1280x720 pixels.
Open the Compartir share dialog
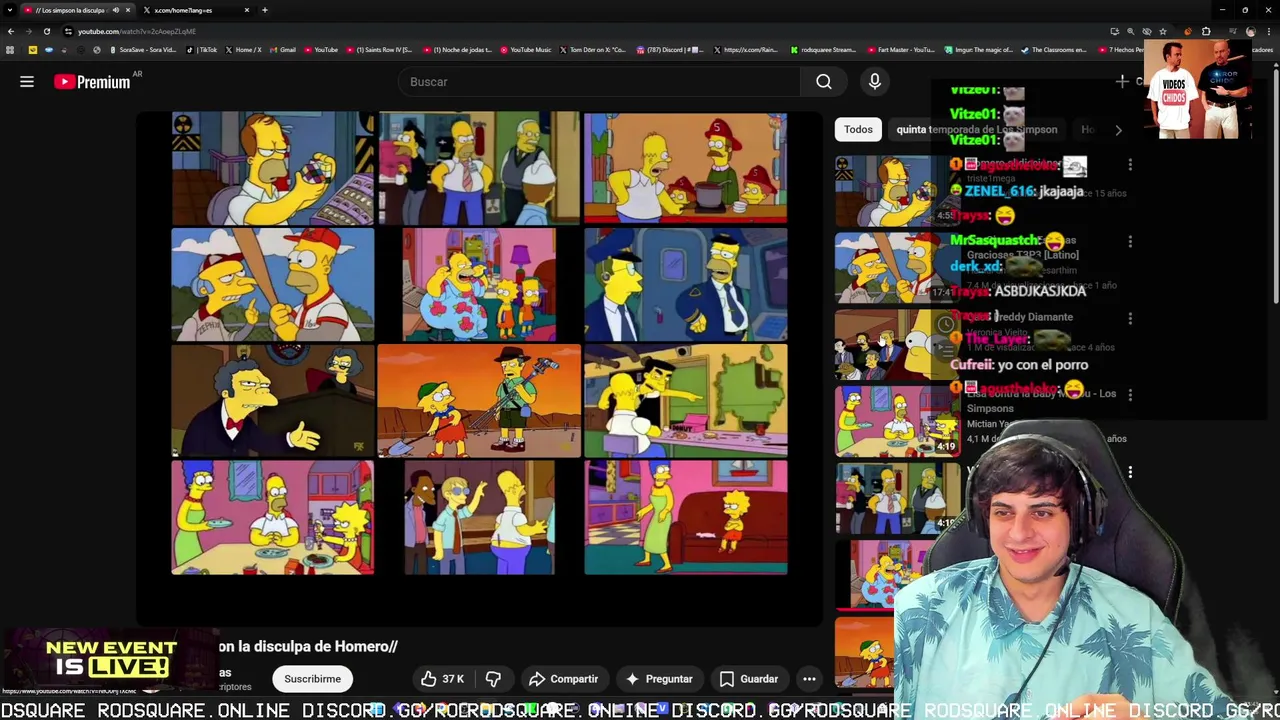click(x=563, y=679)
